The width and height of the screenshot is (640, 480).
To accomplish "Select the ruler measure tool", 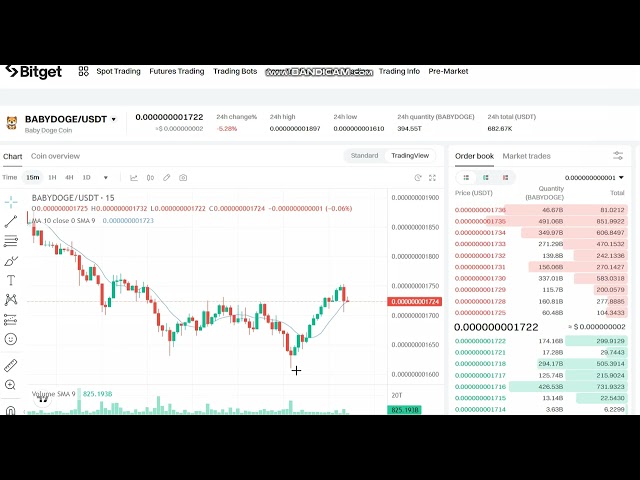I will (x=11, y=365).
